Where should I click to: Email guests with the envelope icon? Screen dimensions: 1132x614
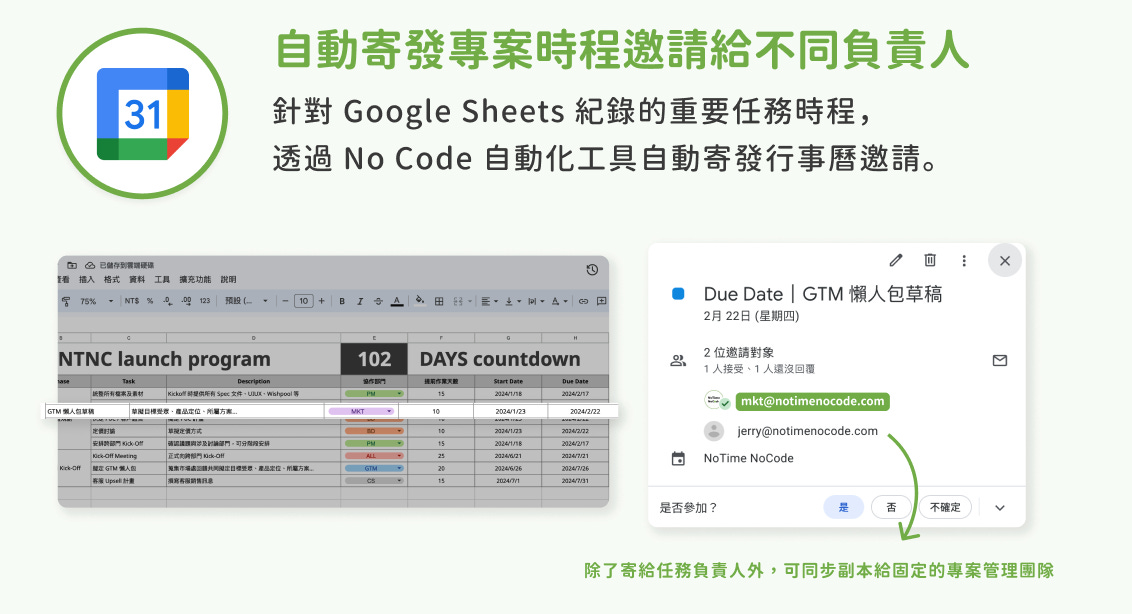coord(1000,360)
